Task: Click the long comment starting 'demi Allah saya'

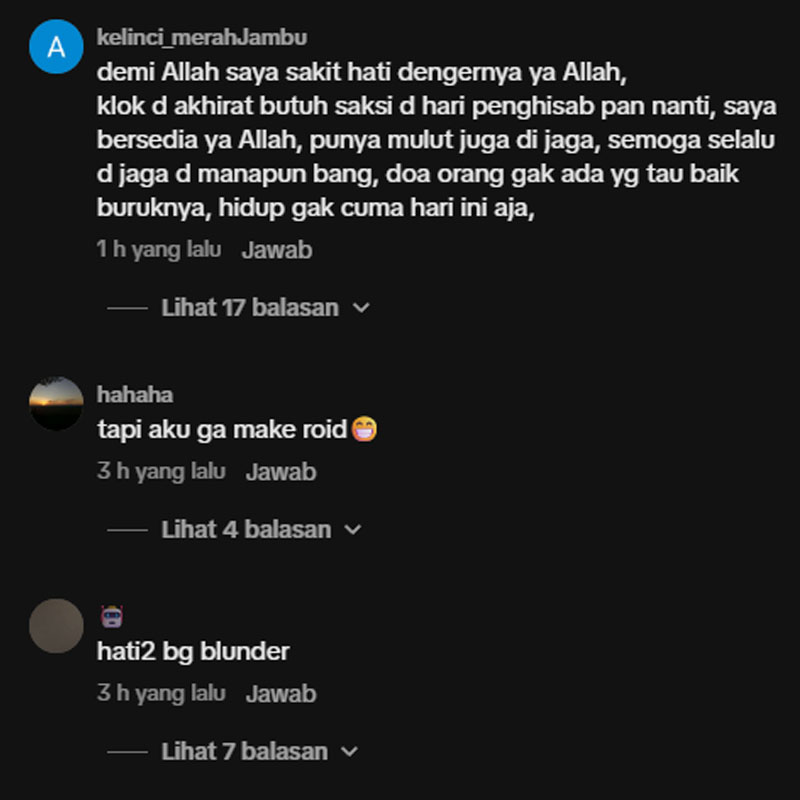Action: coord(437,140)
